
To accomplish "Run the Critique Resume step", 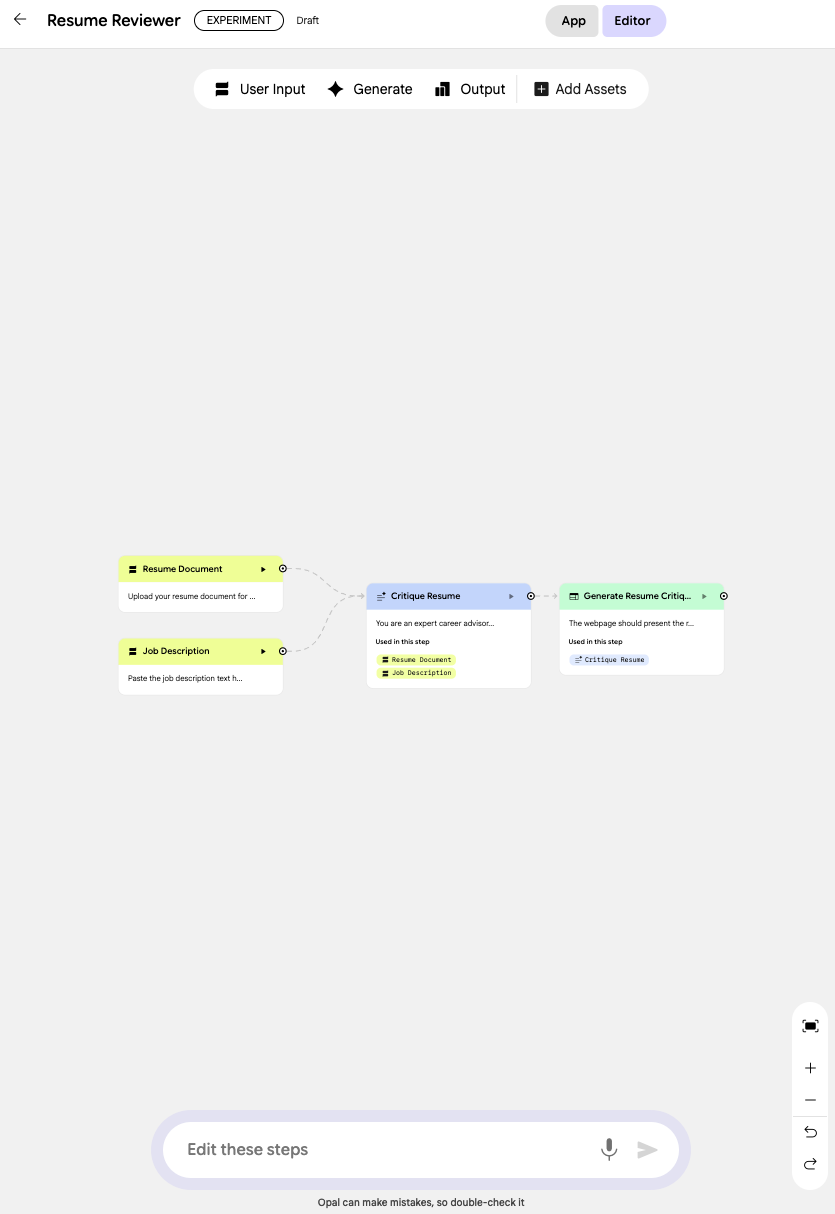I will pos(512,596).
